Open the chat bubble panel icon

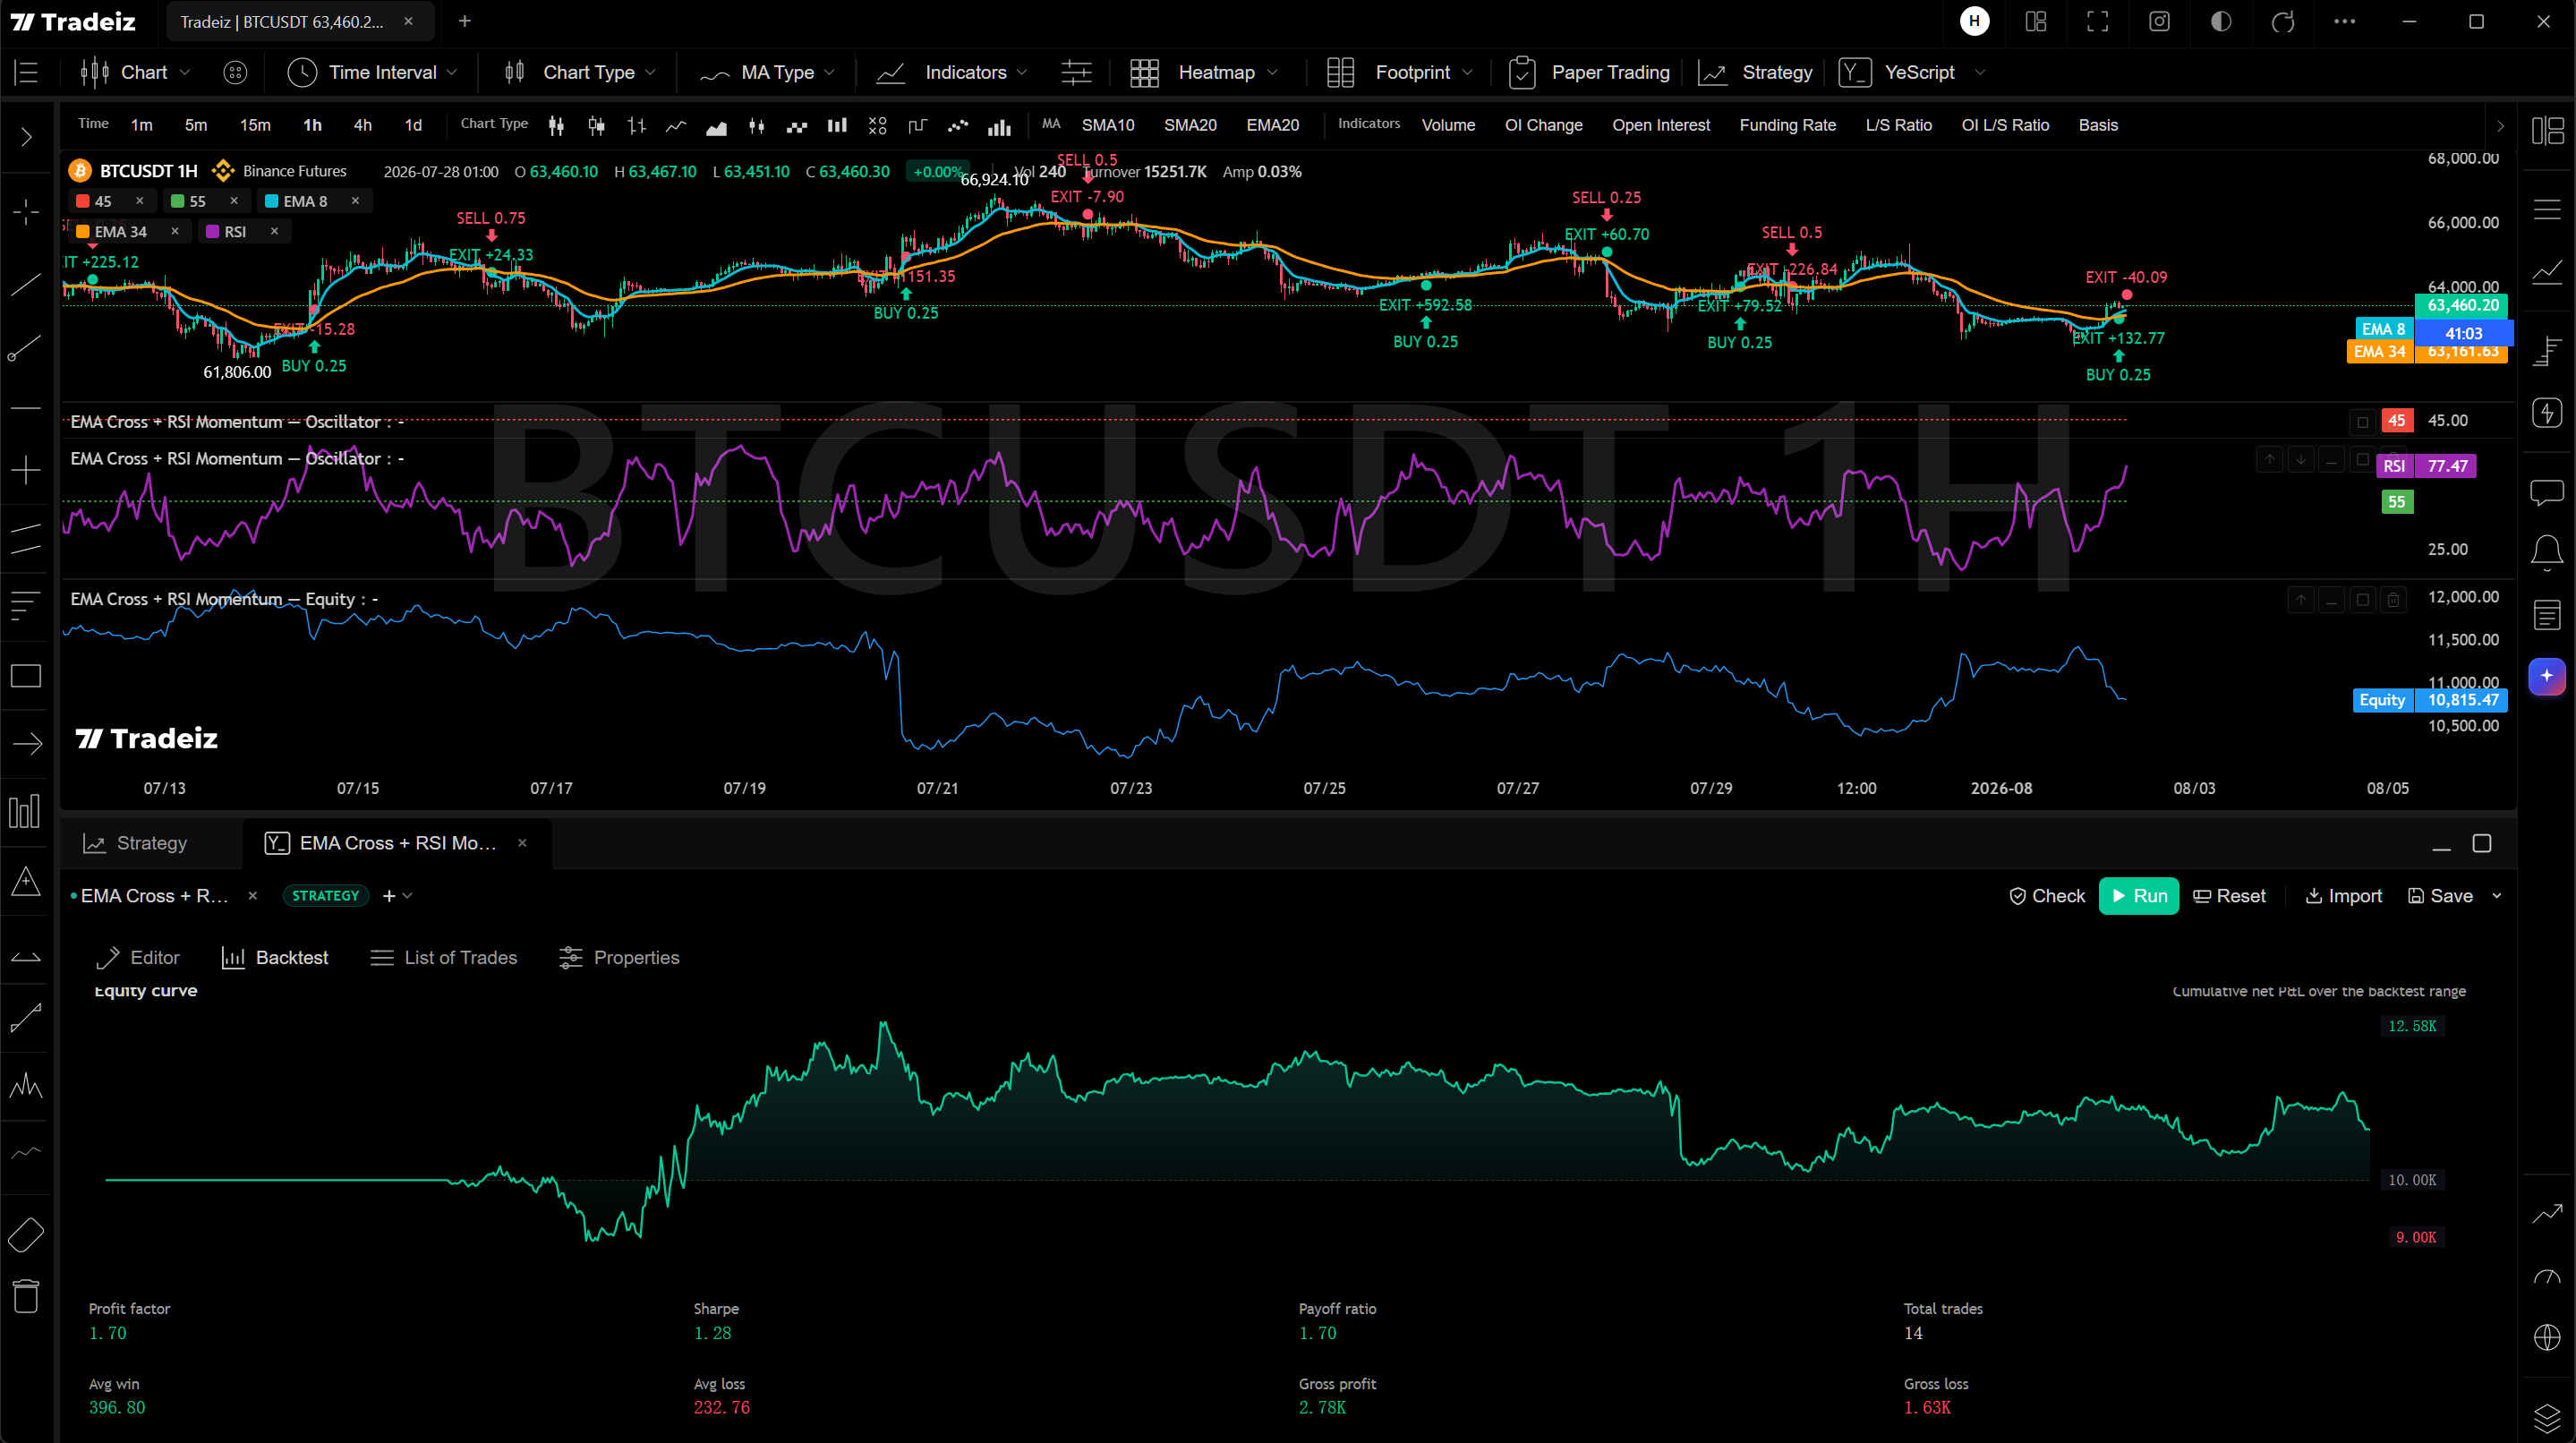[2546, 492]
